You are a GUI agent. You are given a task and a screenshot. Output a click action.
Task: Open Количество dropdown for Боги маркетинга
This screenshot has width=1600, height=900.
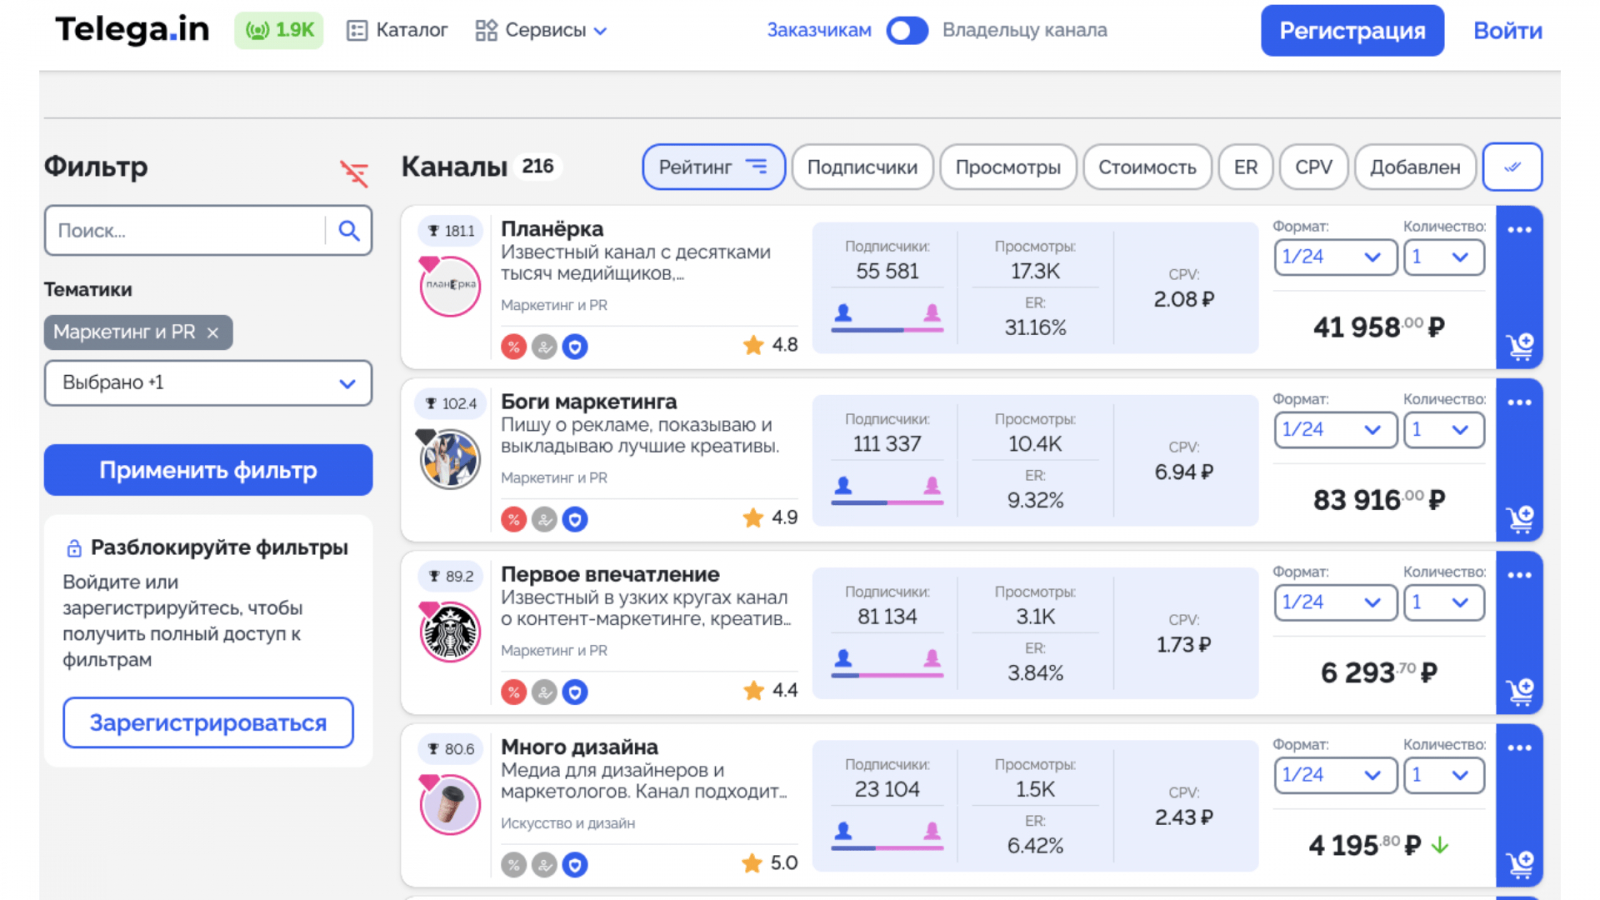1443,430
